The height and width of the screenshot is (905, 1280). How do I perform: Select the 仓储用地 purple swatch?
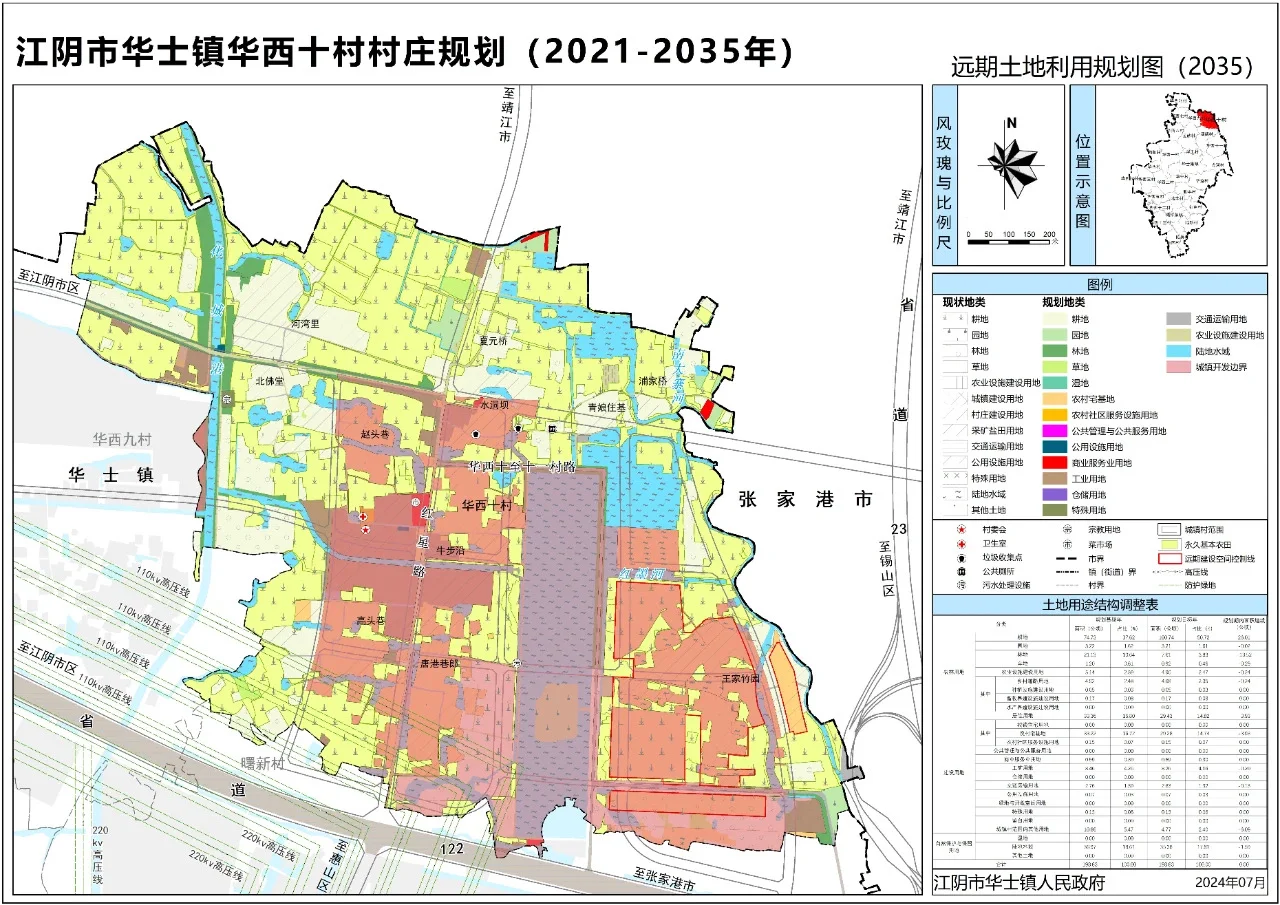pos(1055,494)
